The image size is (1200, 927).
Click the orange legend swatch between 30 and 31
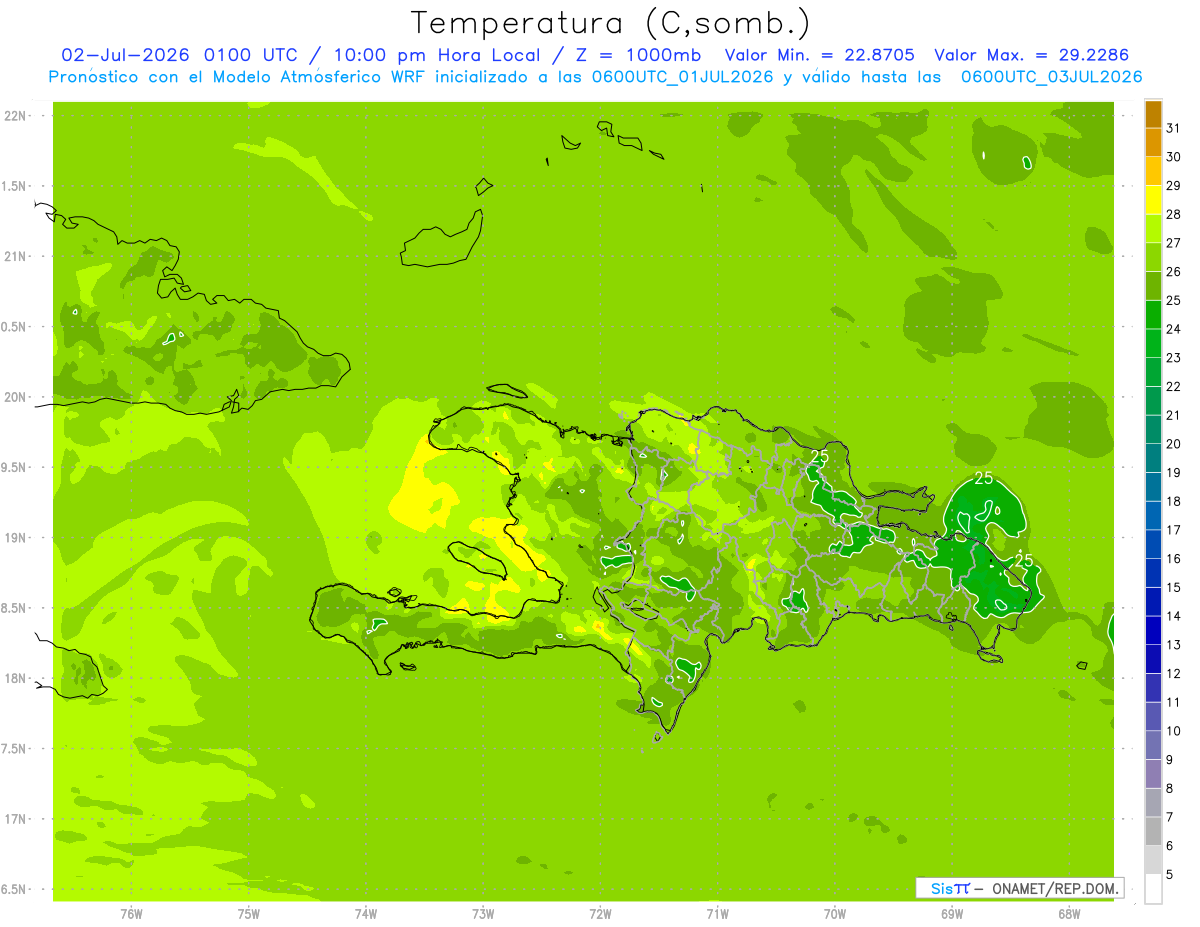point(1153,143)
